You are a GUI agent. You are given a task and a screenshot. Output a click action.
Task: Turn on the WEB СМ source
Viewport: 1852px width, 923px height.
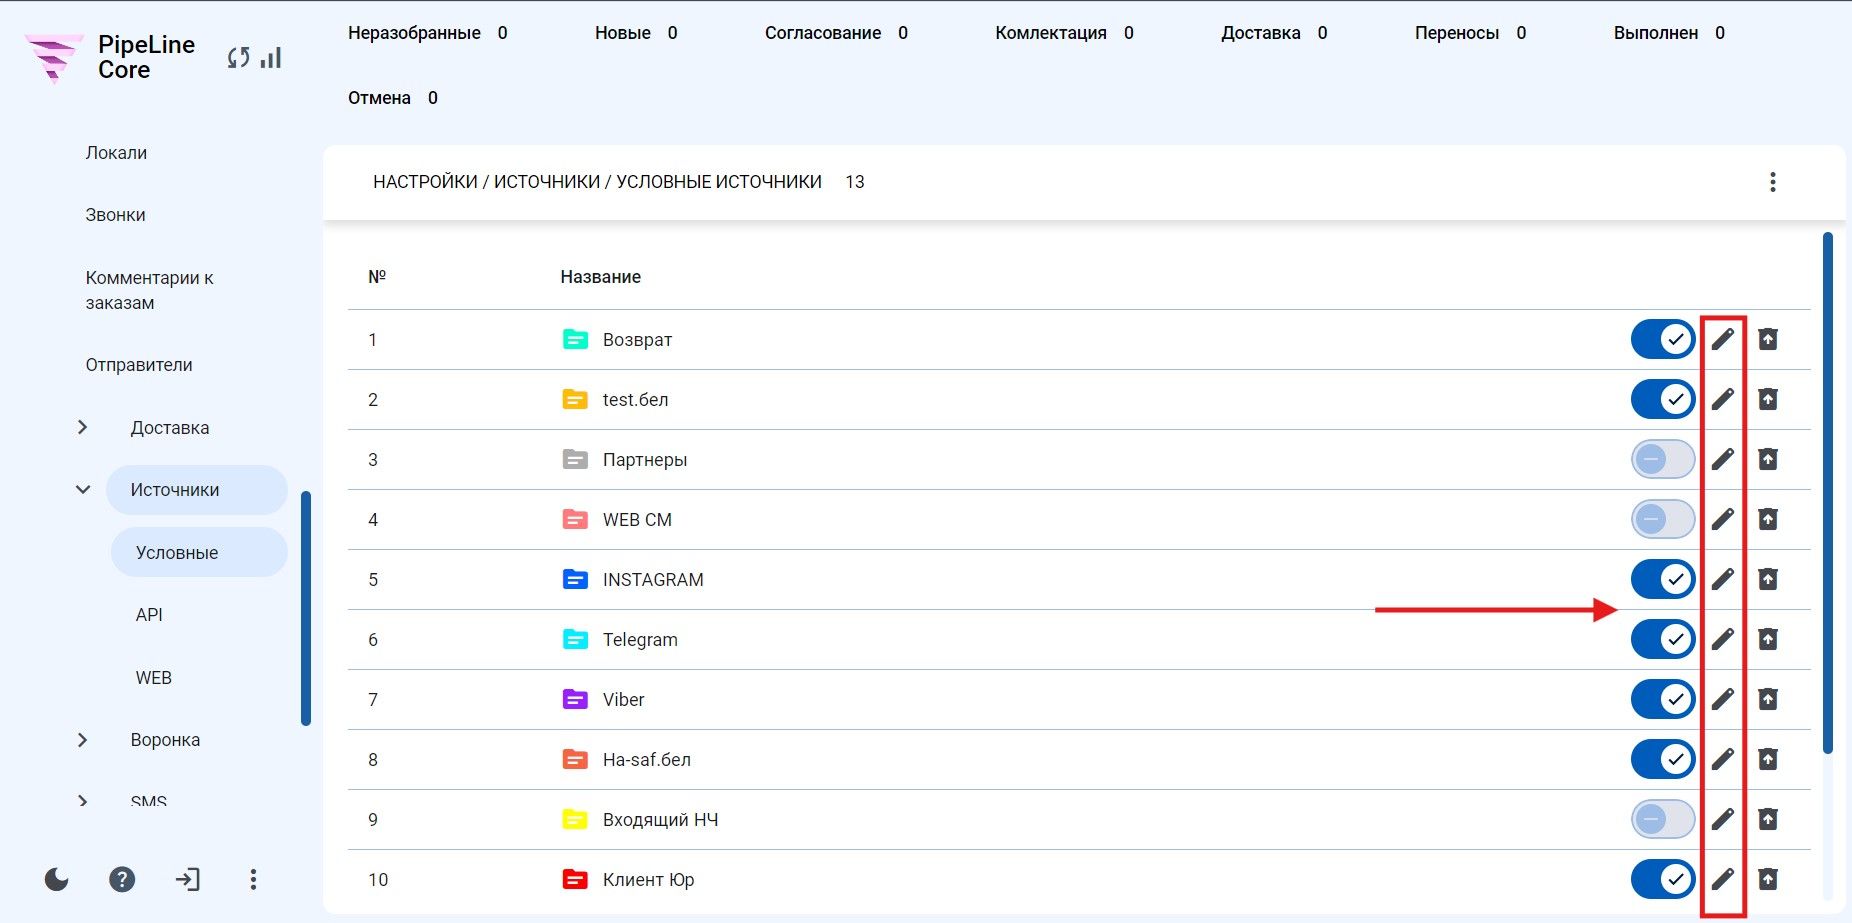(x=1663, y=519)
